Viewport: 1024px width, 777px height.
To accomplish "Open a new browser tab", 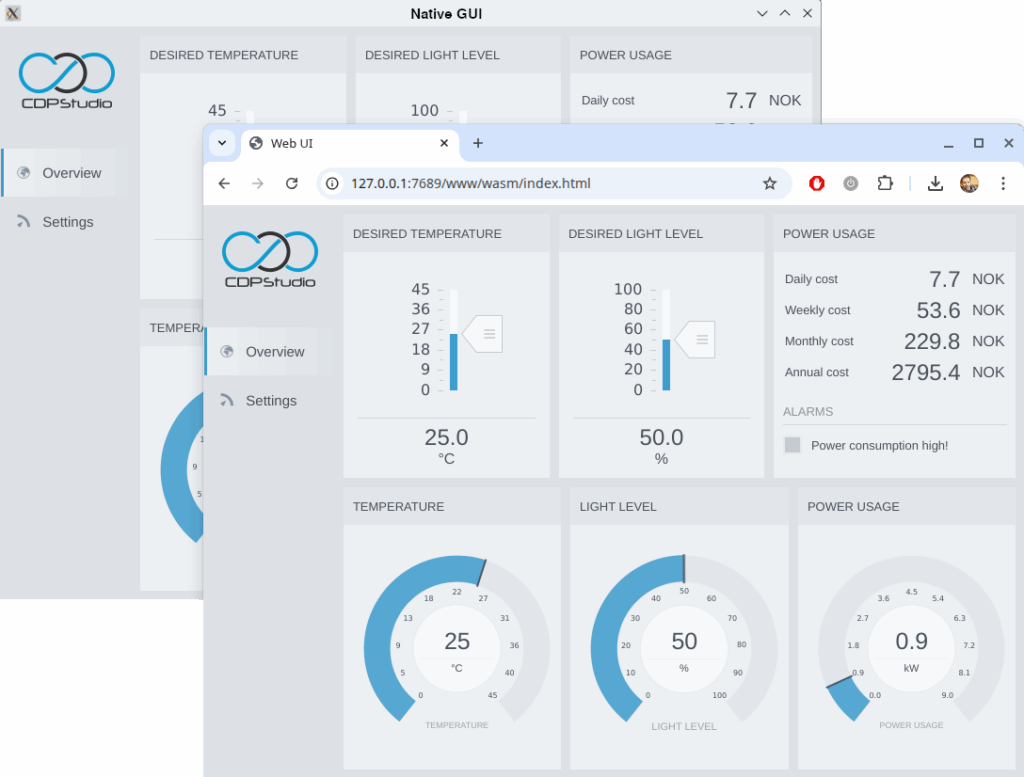I will (x=478, y=143).
